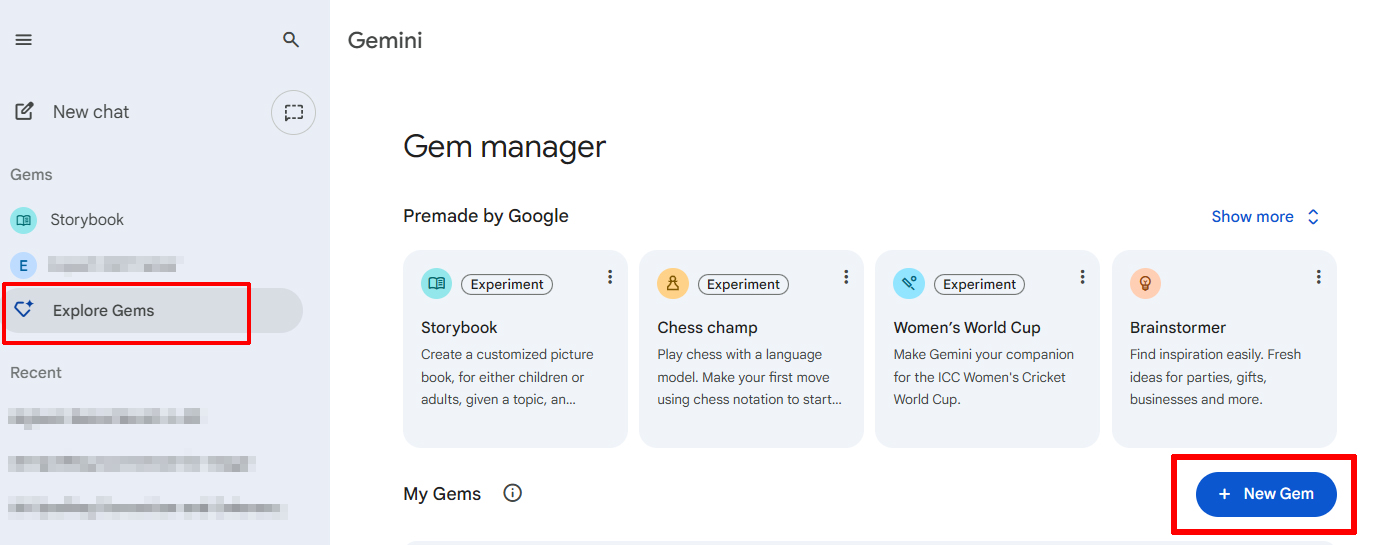This screenshot has width=1377, height=545.
Task: Click the Brainstormer lightbulb icon
Action: point(1145,284)
